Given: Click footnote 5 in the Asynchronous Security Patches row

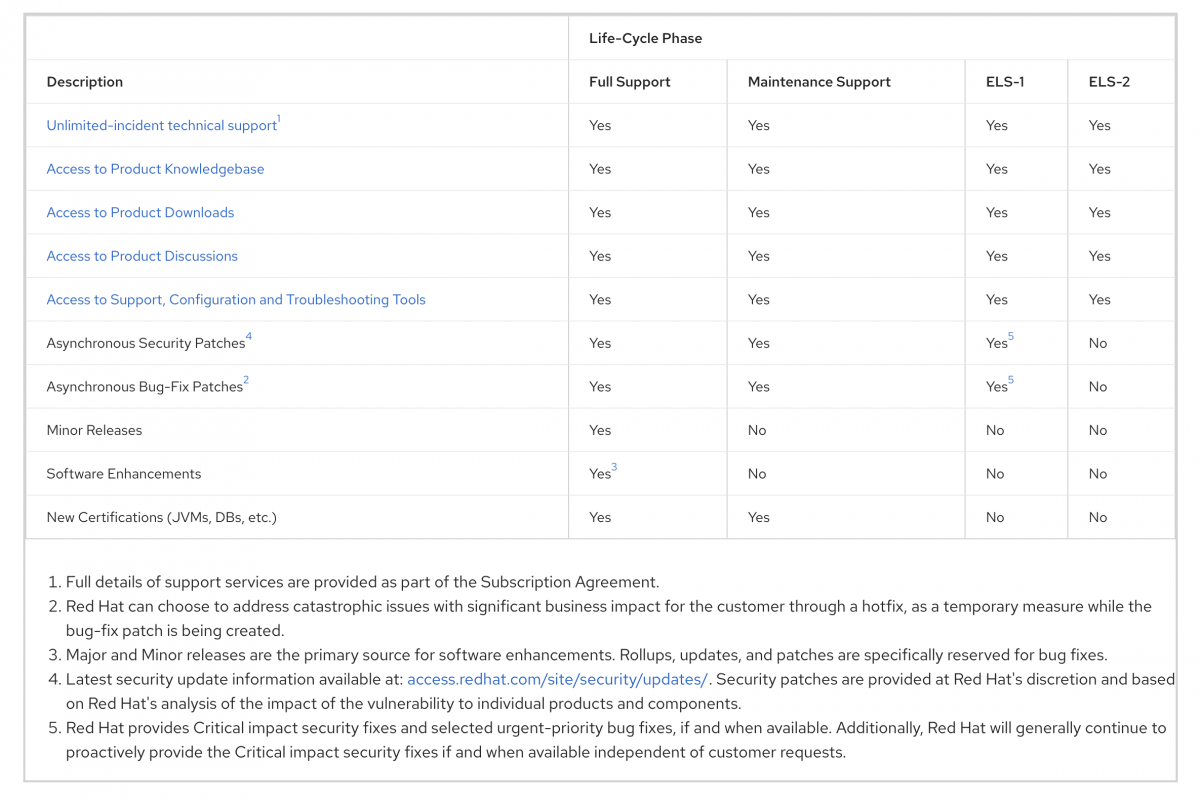Looking at the screenshot, I should pyautogui.click(x=1011, y=337).
